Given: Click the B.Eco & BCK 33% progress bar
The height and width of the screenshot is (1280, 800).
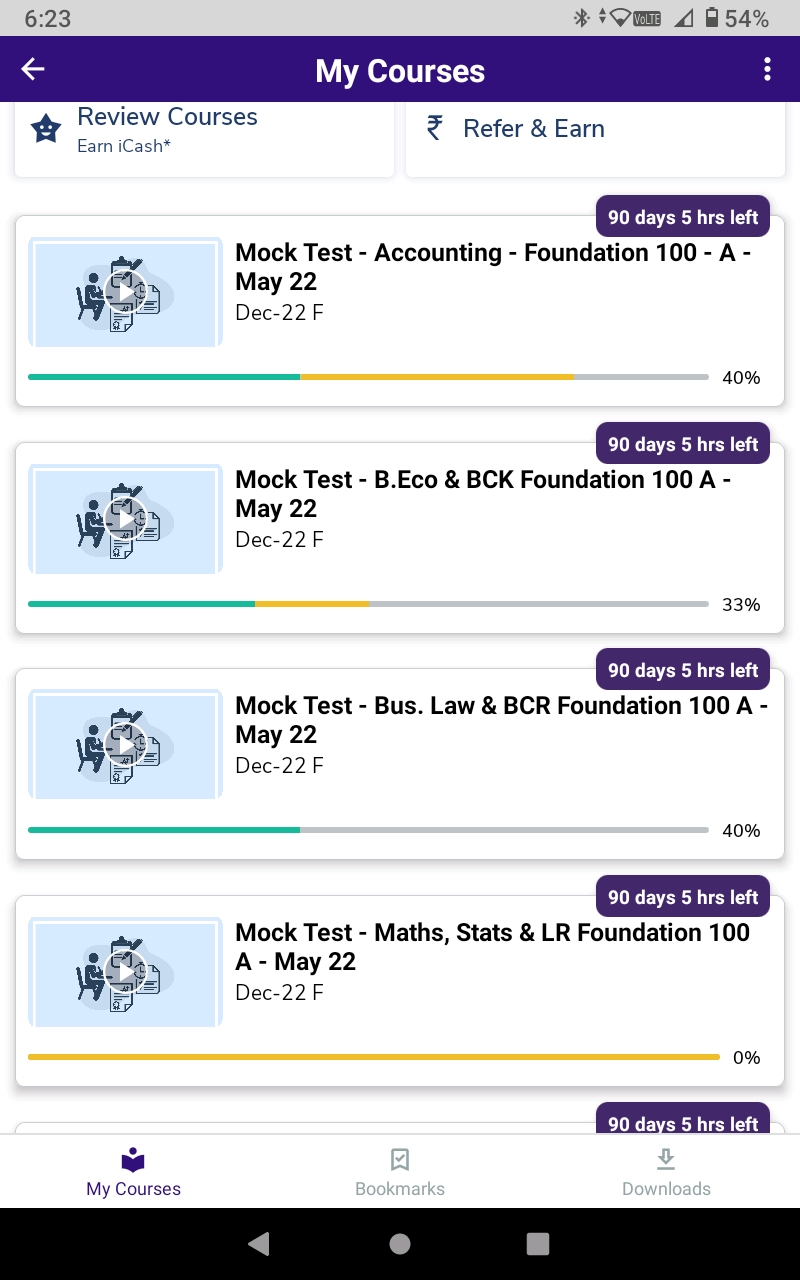Looking at the screenshot, I should (368, 604).
